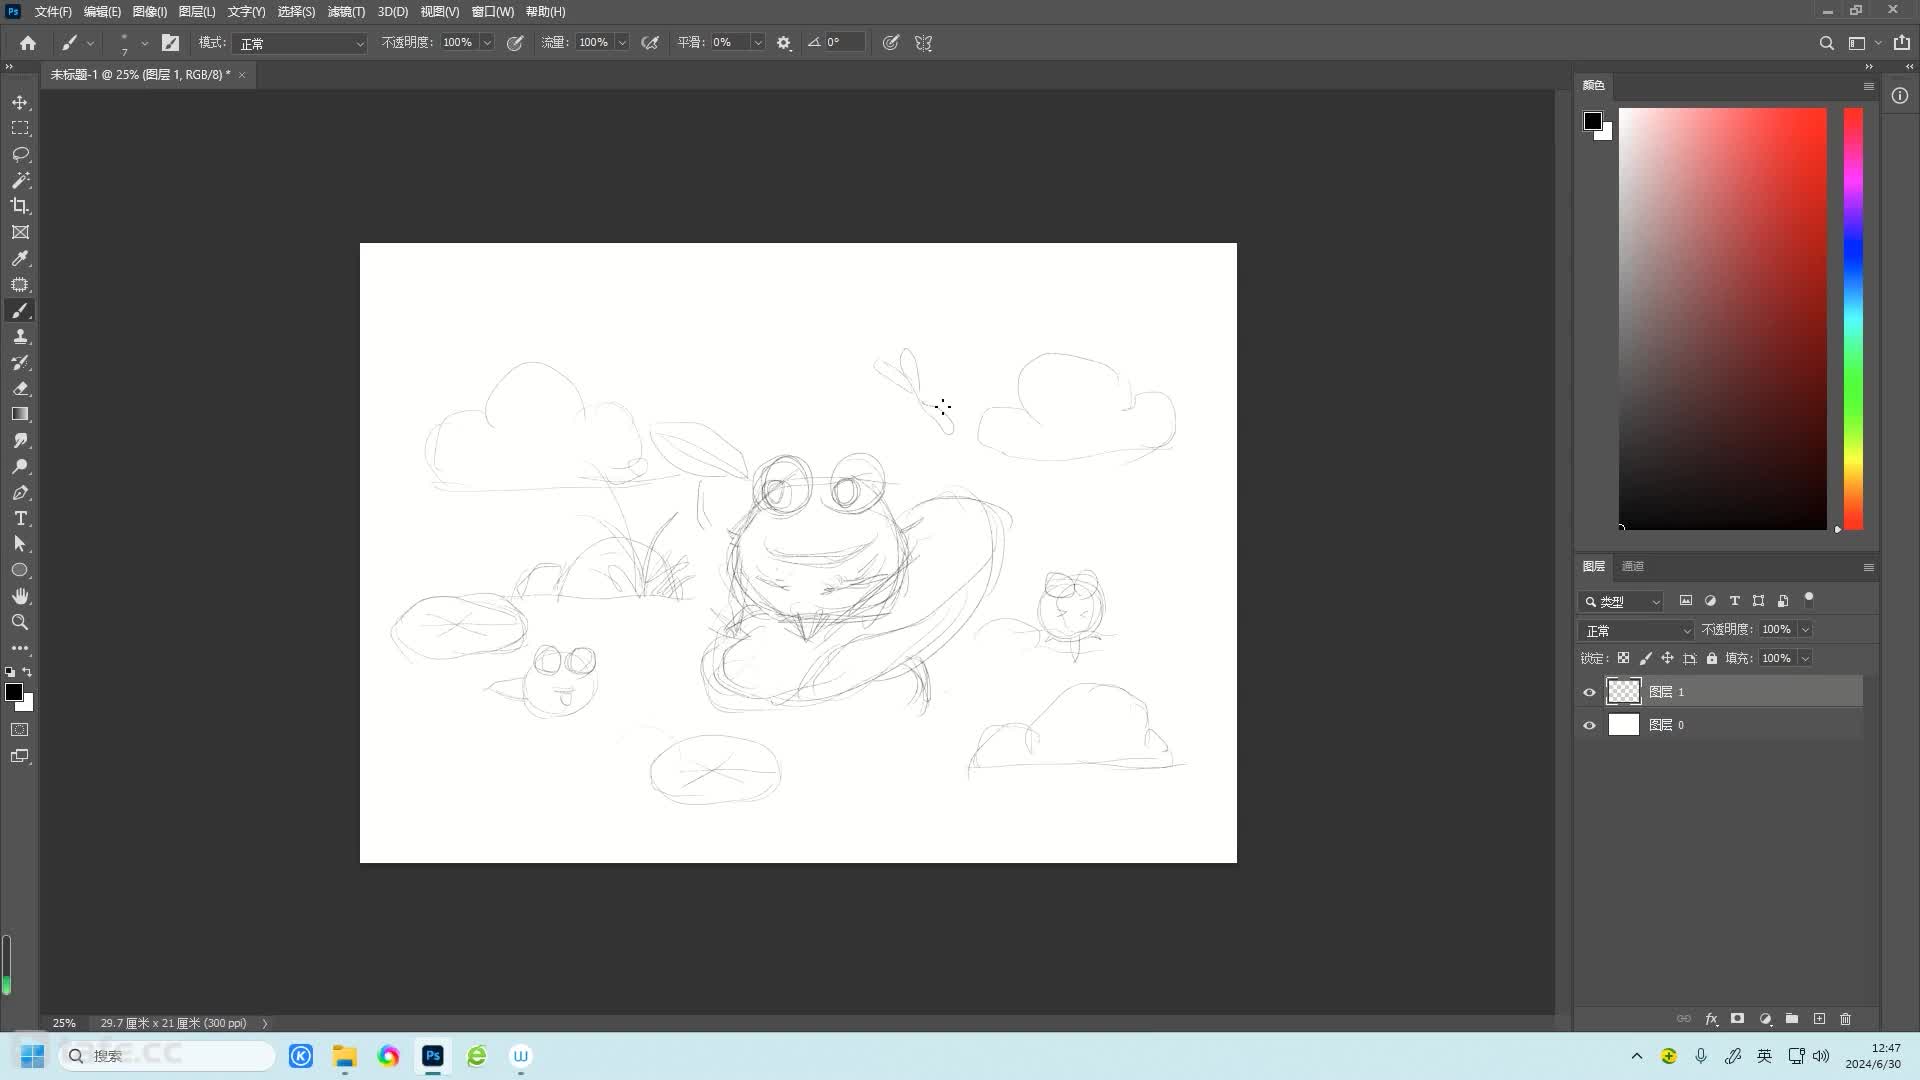Open the 滤镜(T) menu

tap(346, 12)
